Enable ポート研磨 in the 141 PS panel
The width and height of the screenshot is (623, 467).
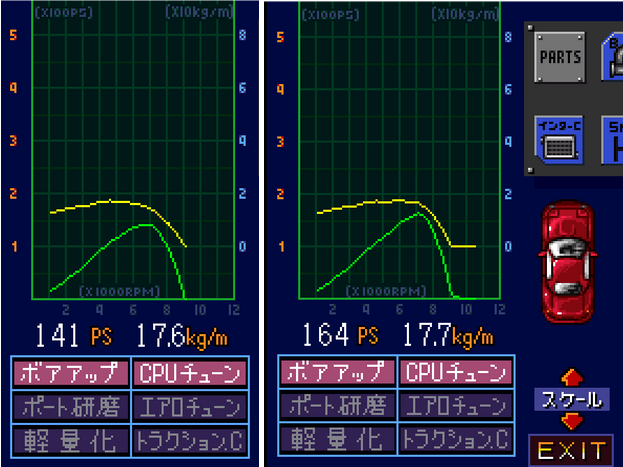coord(71,407)
